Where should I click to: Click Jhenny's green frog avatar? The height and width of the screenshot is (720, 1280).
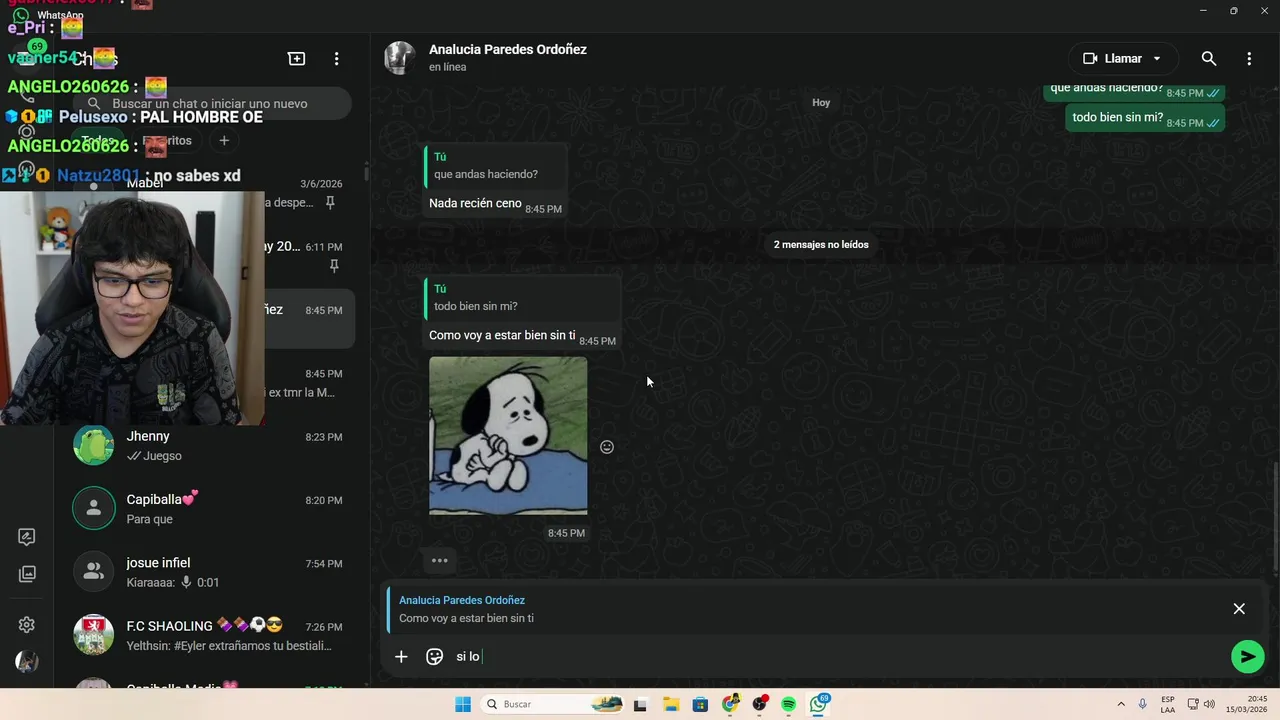[x=94, y=445]
